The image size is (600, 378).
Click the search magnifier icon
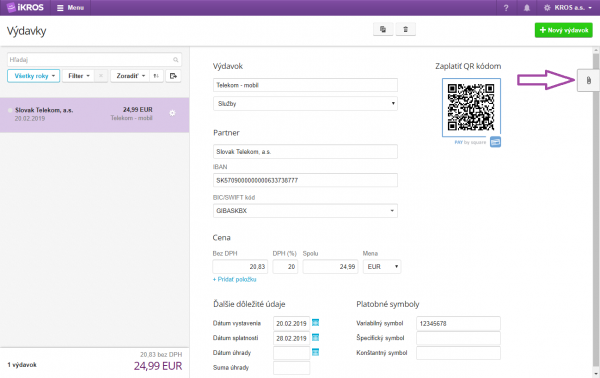[x=176, y=60]
